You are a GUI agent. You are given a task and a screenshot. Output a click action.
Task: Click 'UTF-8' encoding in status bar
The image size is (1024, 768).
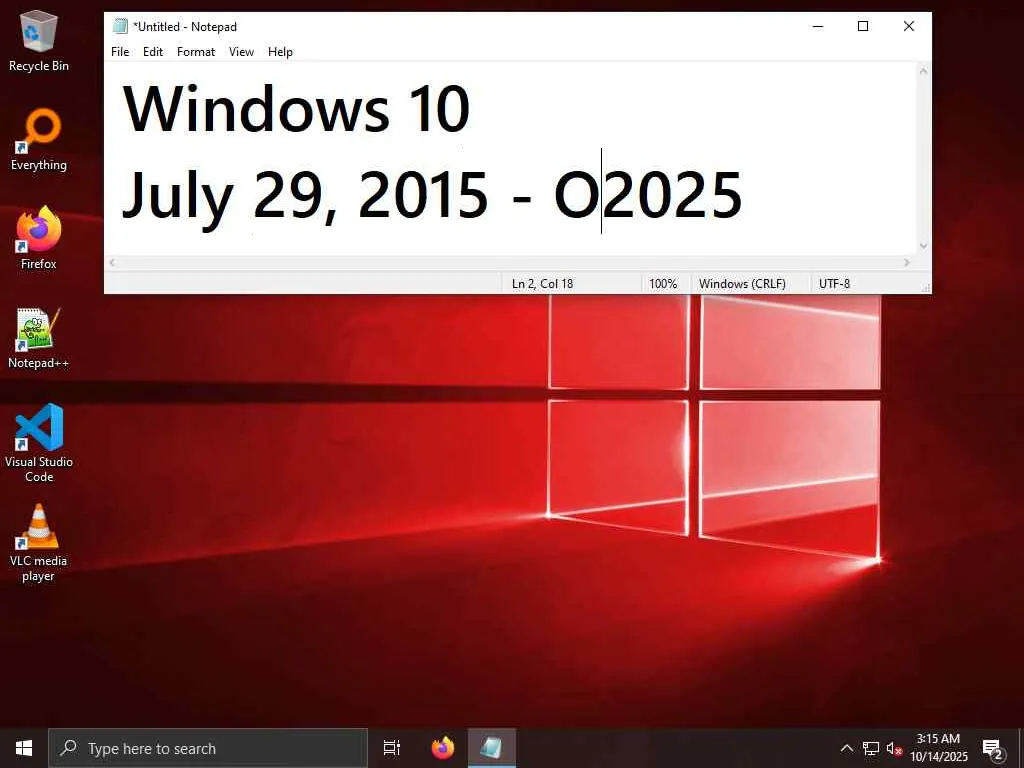click(x=835, y=283)
